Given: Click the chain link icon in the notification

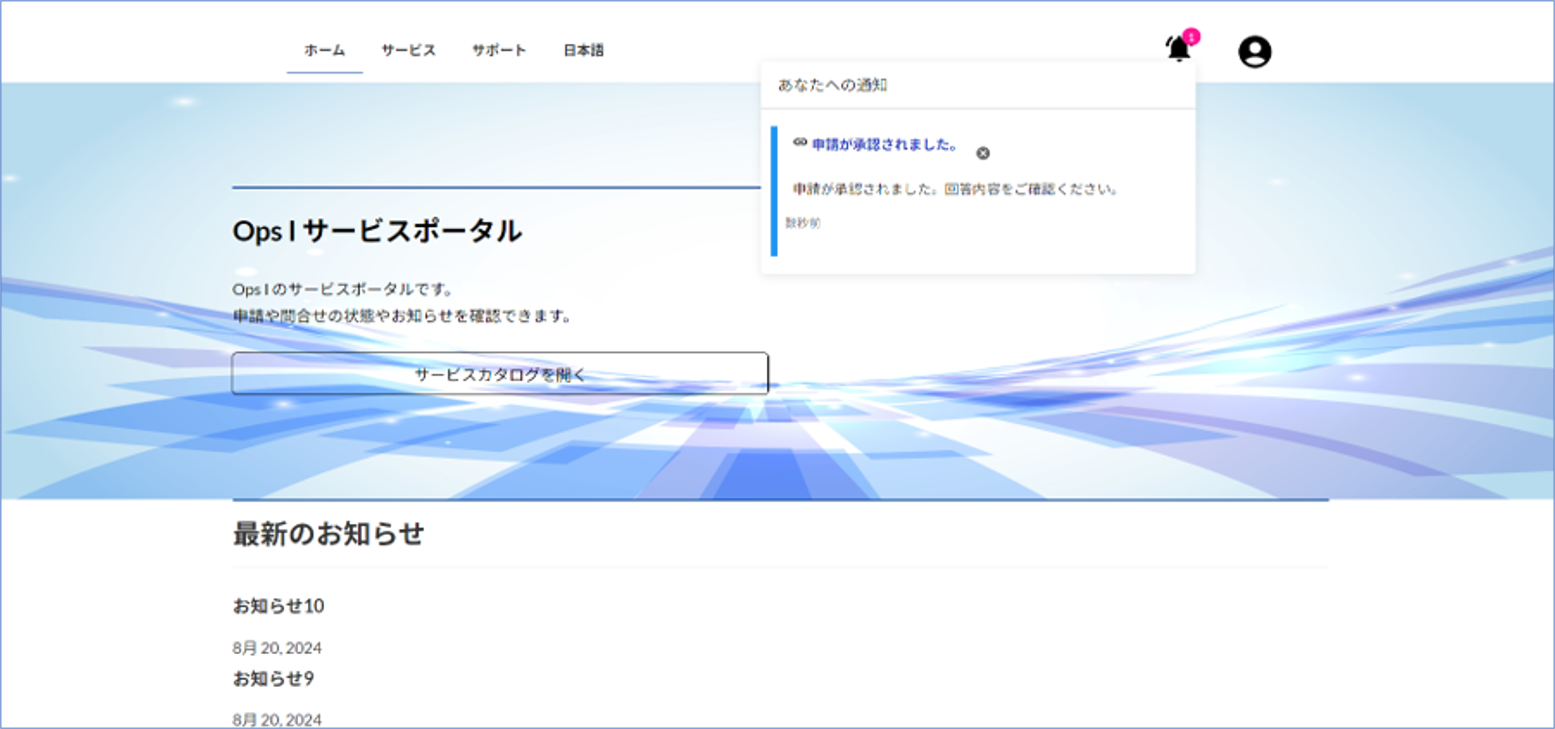Looking at the screenshot, I should [x=800, y=143].
